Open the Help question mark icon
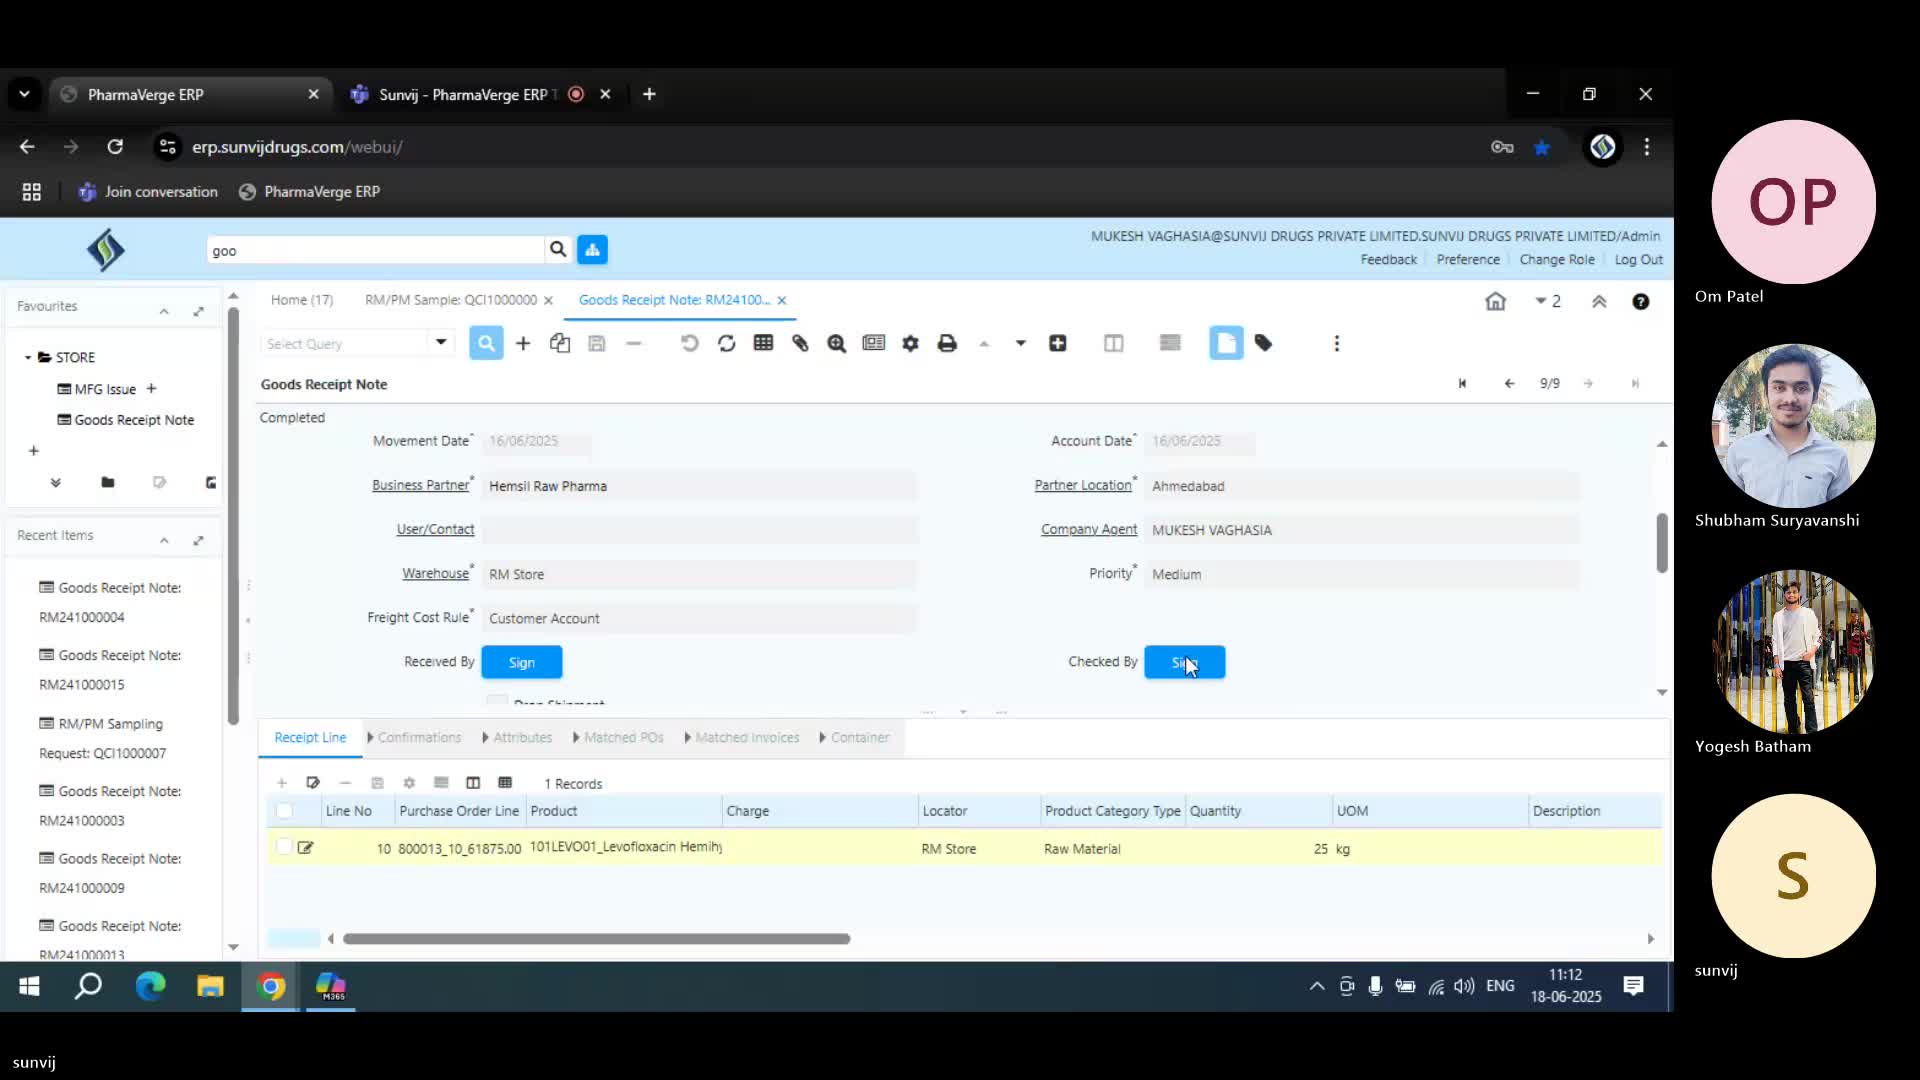 tap(1641, 301)
